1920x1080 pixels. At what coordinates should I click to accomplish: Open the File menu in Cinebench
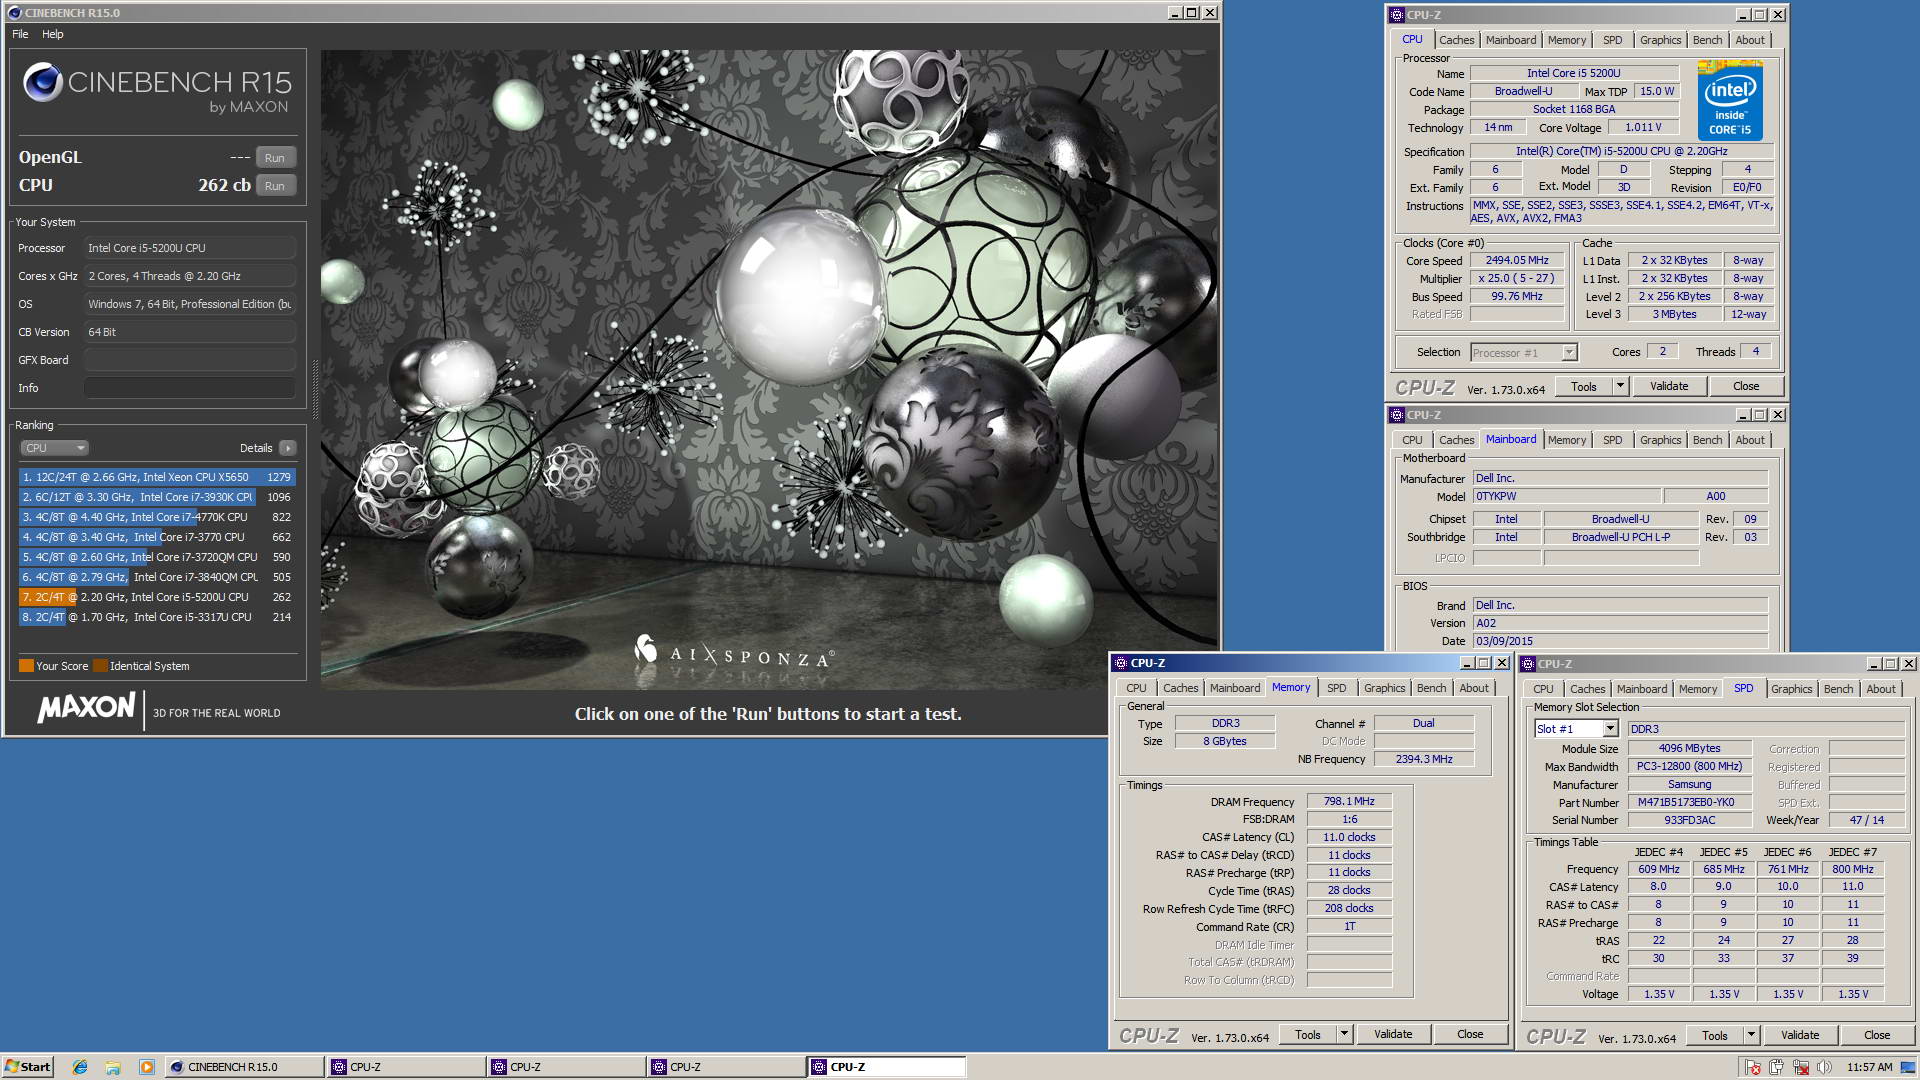pyautogui.click(x=20, y=34)
